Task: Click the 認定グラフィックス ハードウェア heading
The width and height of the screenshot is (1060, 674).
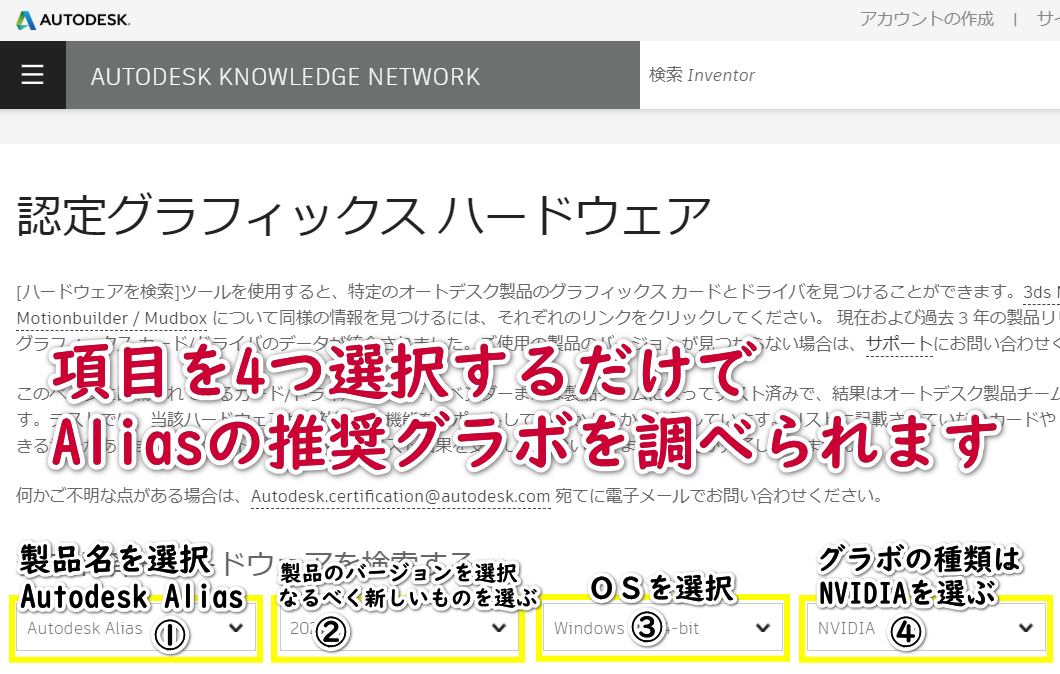Action: (364, 216)
